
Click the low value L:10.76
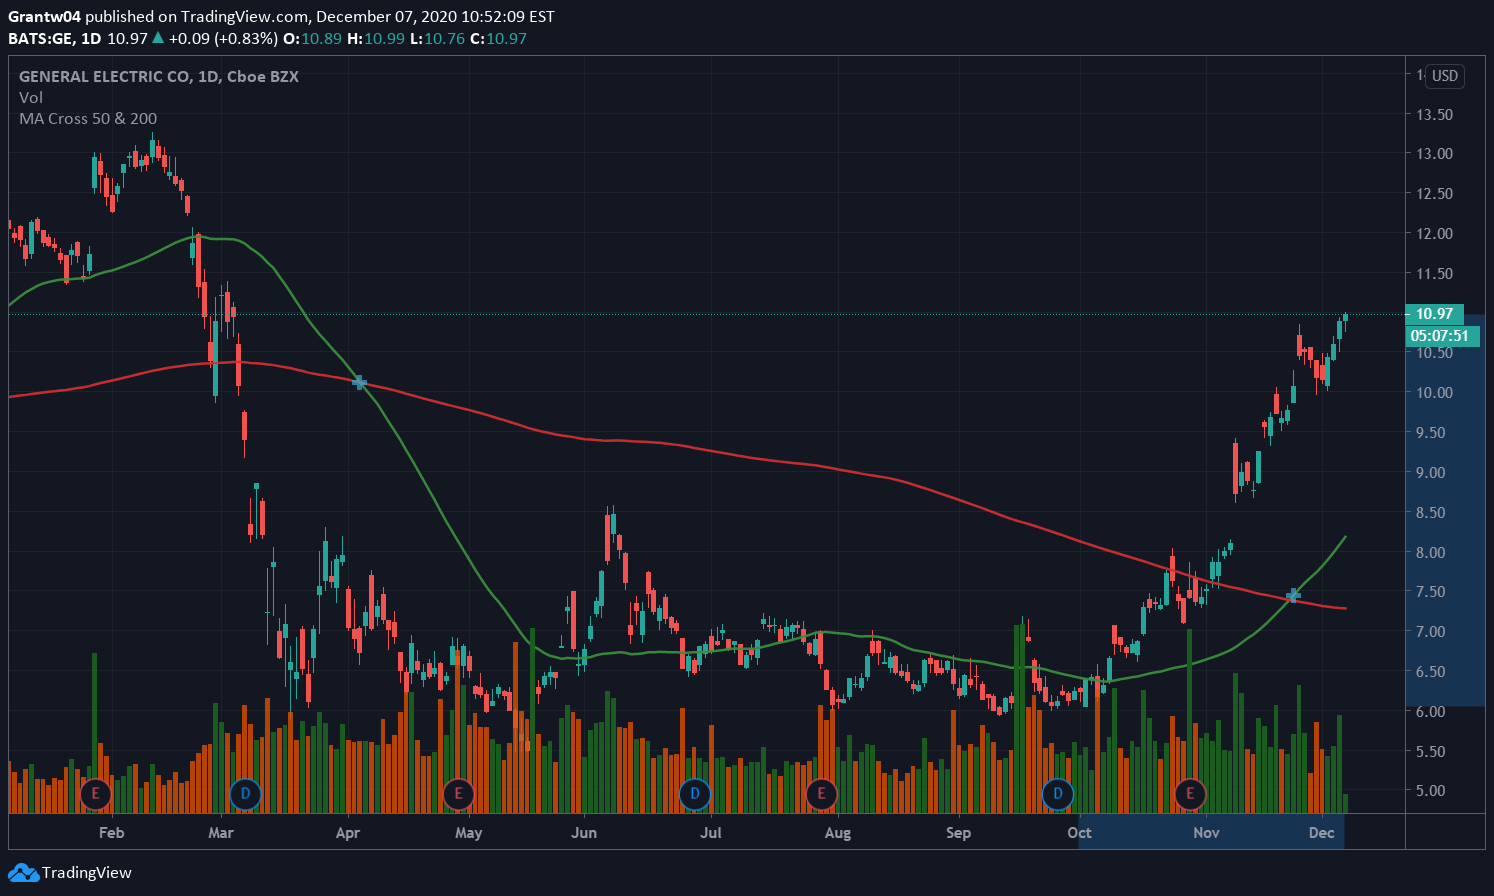tap(437, 39)
